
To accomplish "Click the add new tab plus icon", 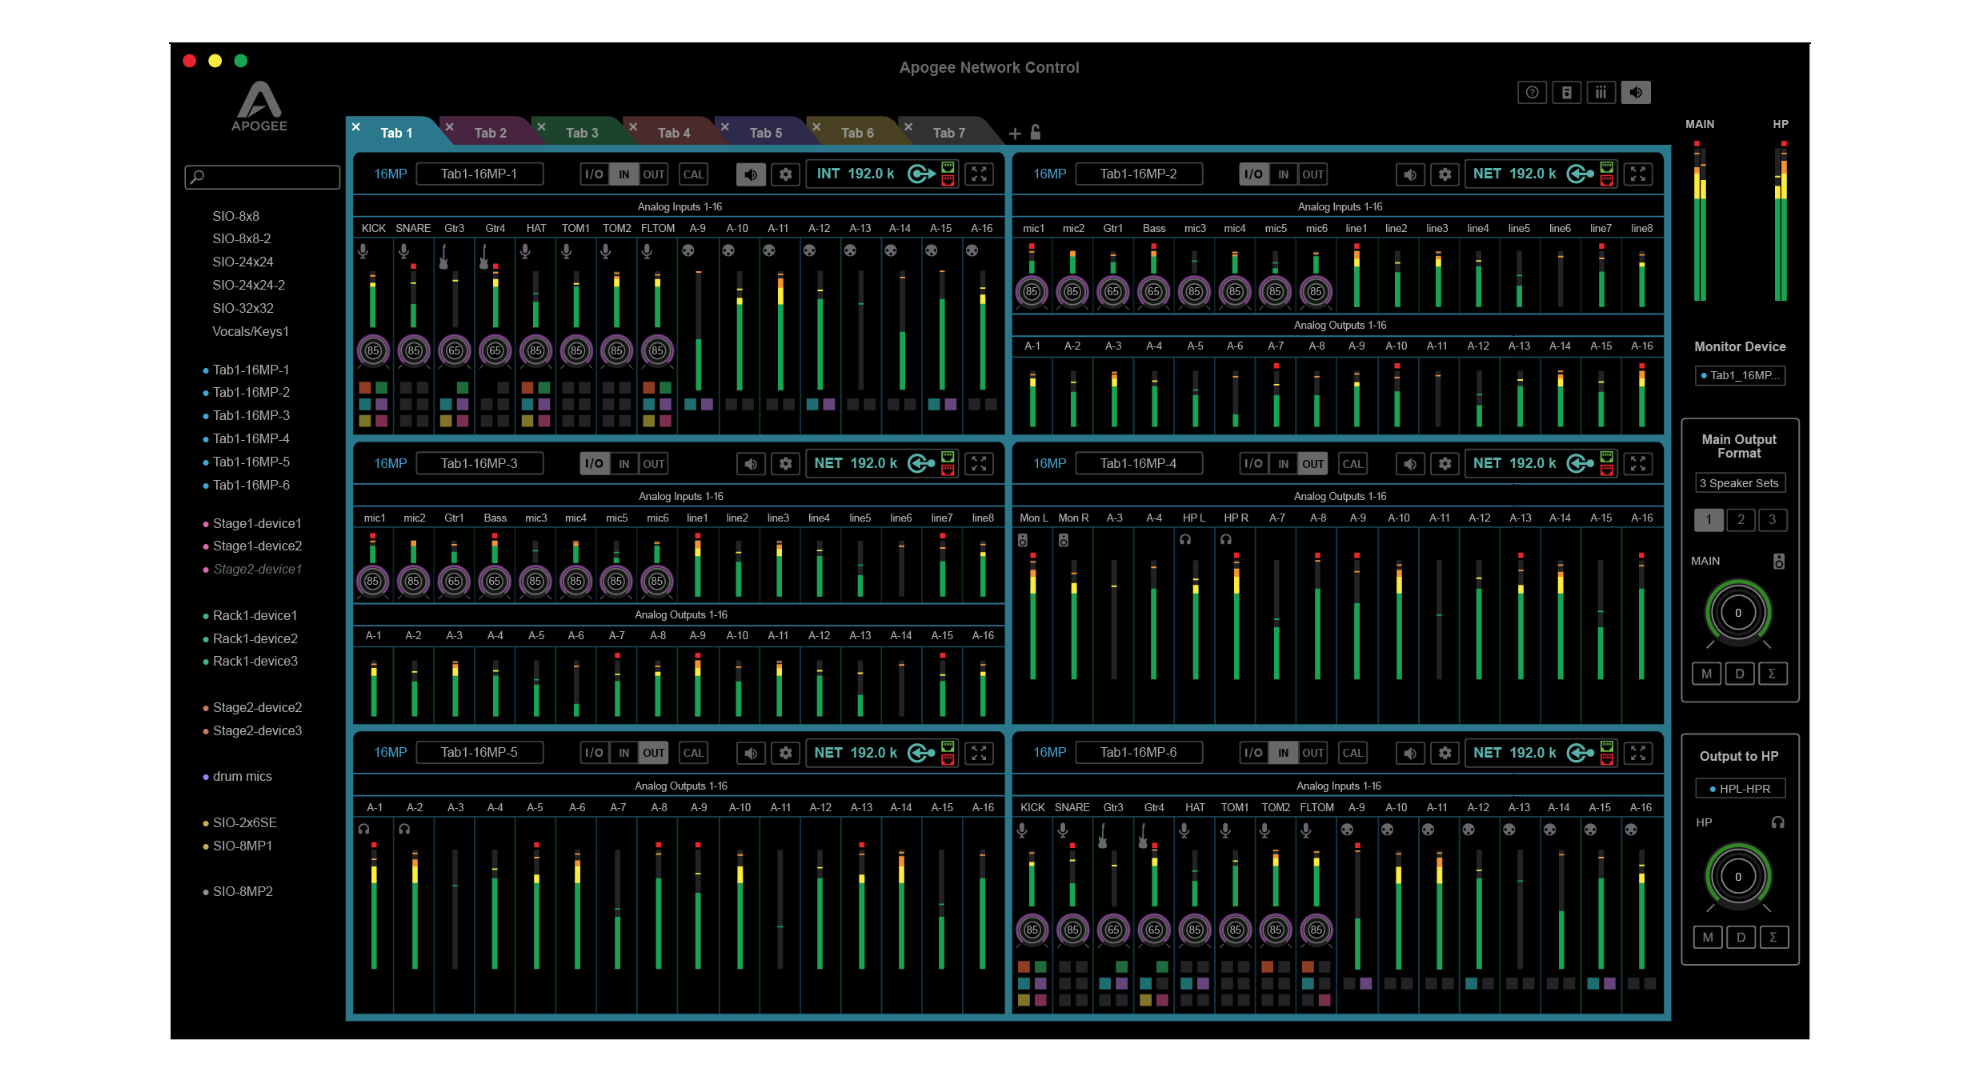I will pos(1015,133).
